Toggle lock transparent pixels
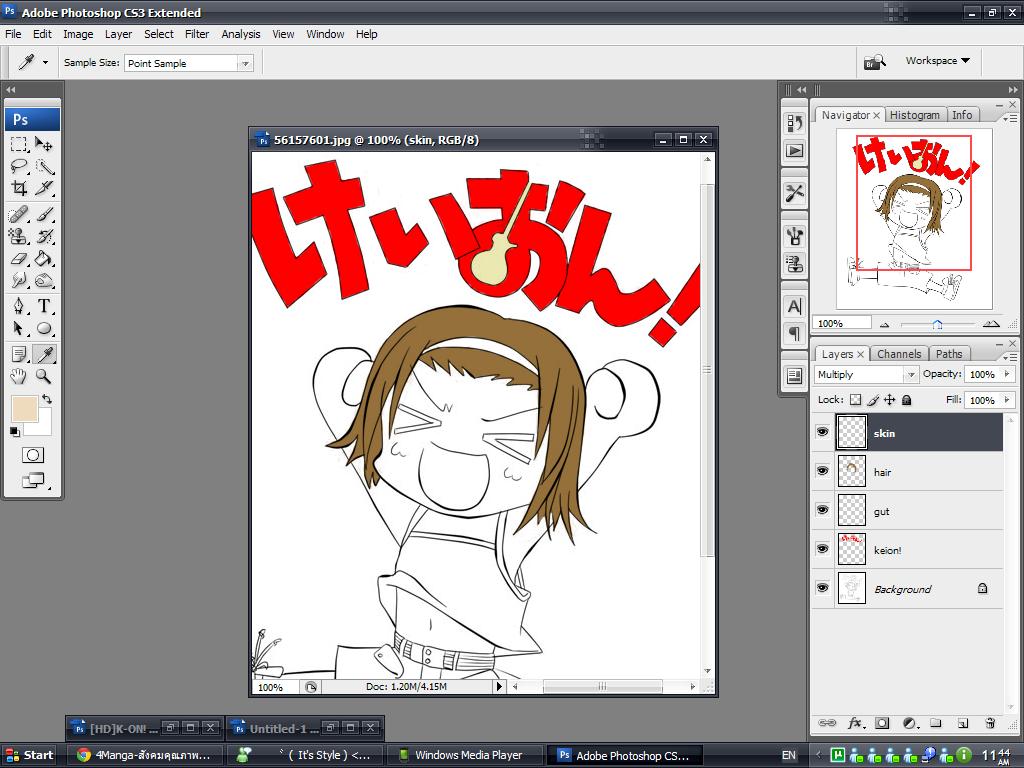Screen dimensions: 1024x768 [856, 400]
